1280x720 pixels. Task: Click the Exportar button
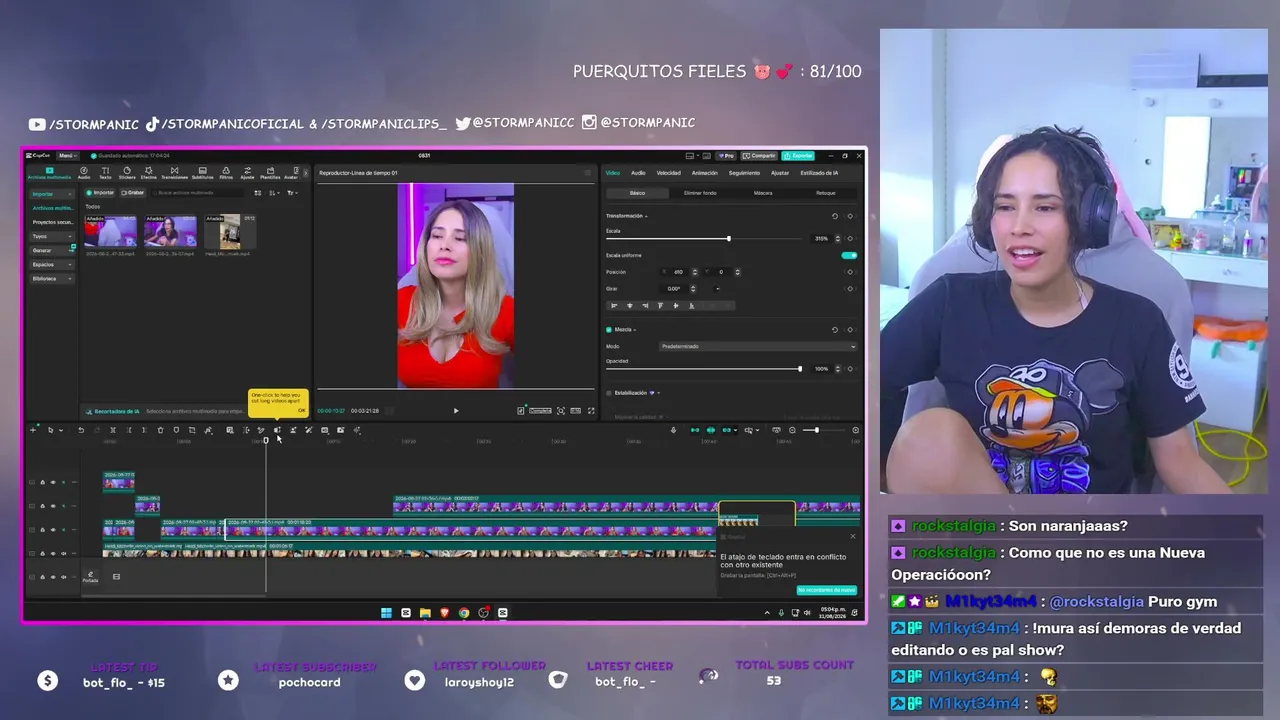coord(798,156)
